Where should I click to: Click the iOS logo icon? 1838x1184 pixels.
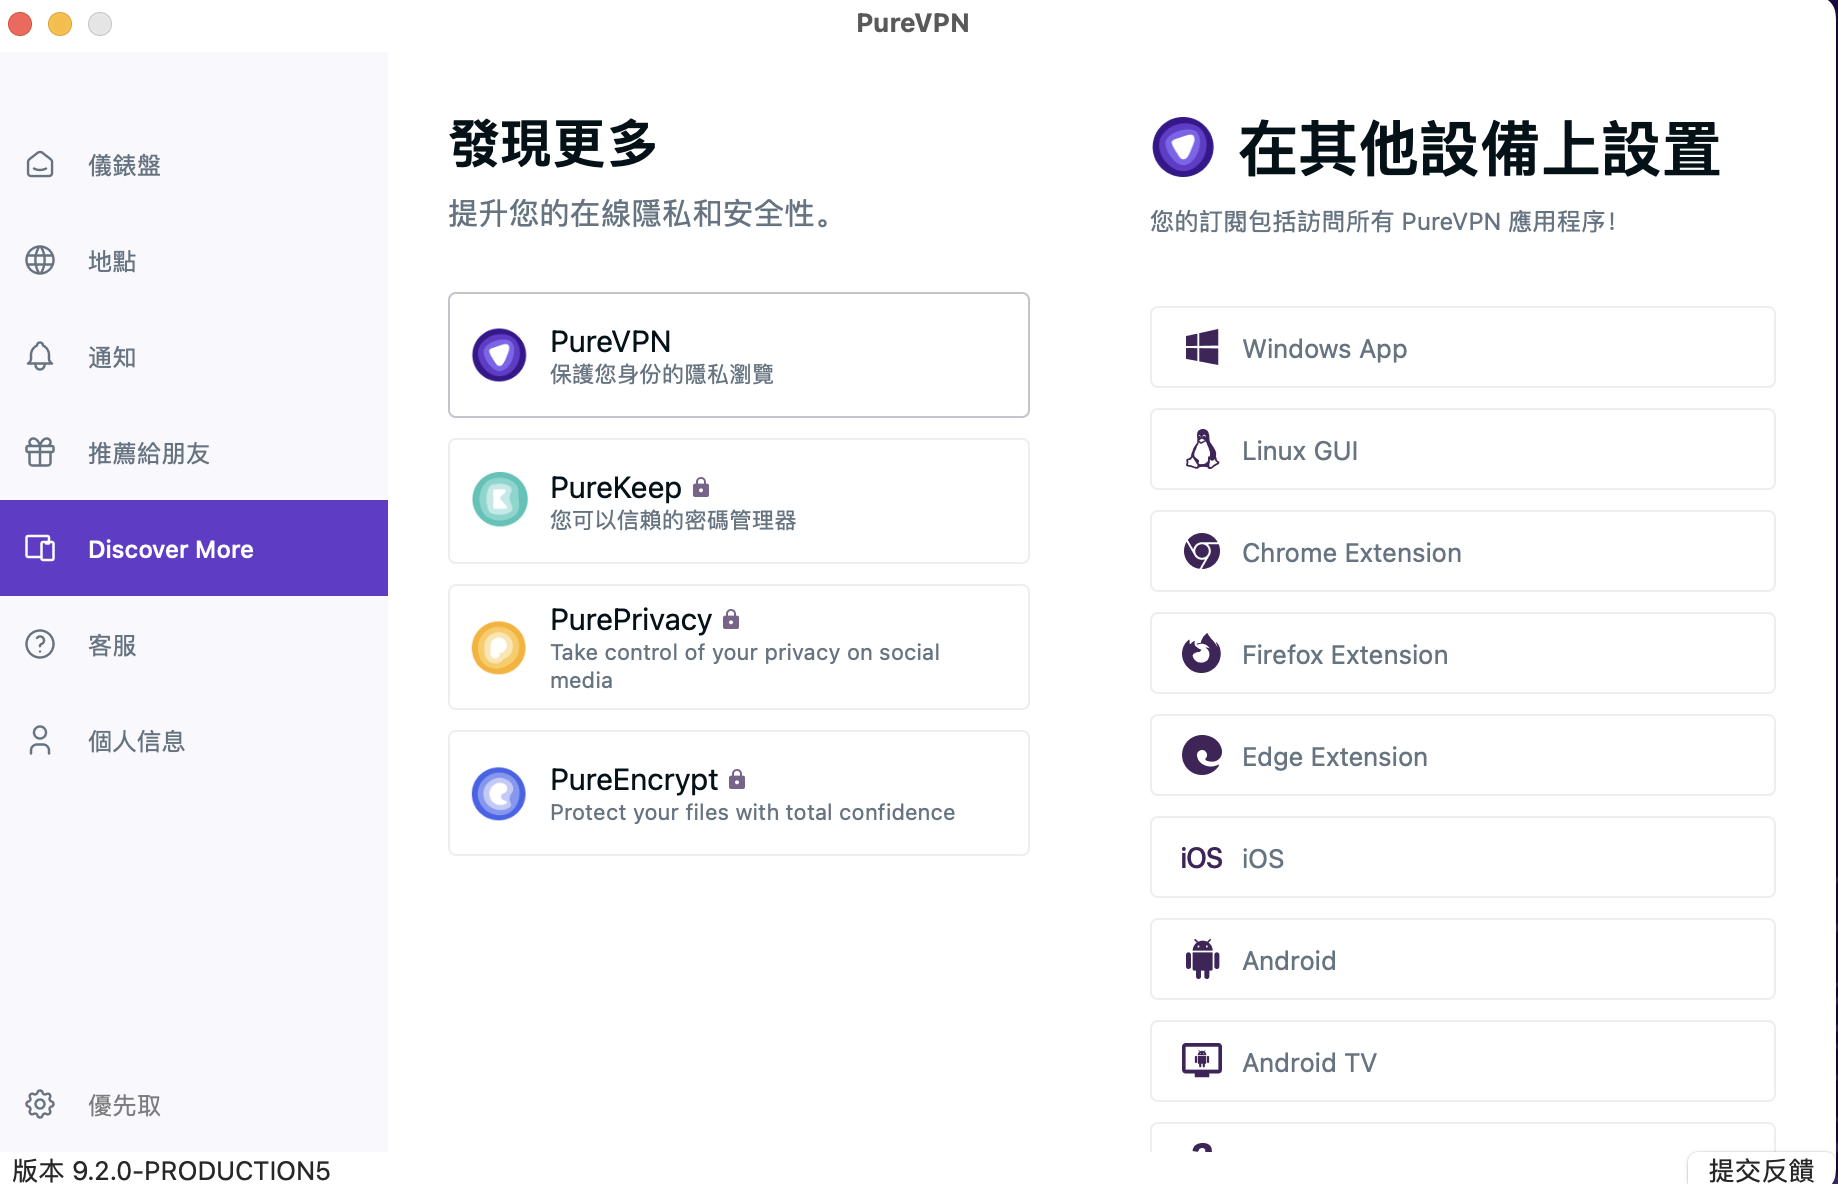pyautogui.click(x=1202, y=858)
